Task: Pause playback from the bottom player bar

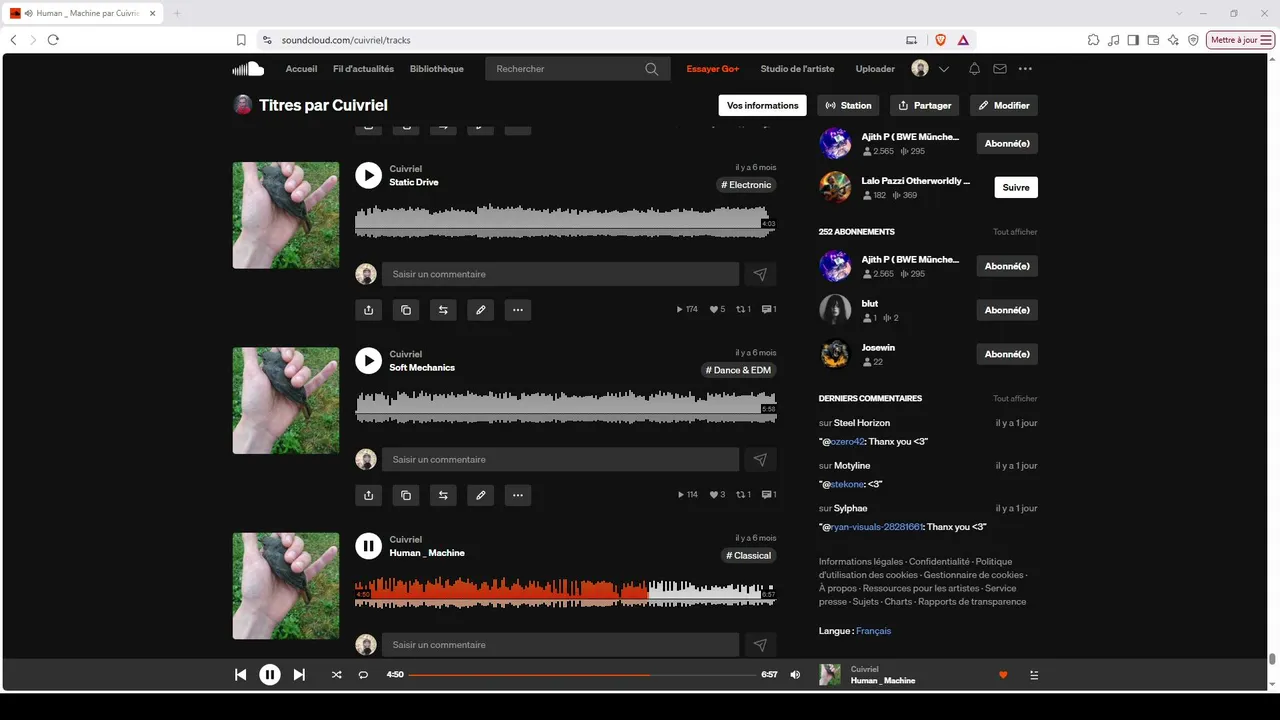Action: point(270,675)
